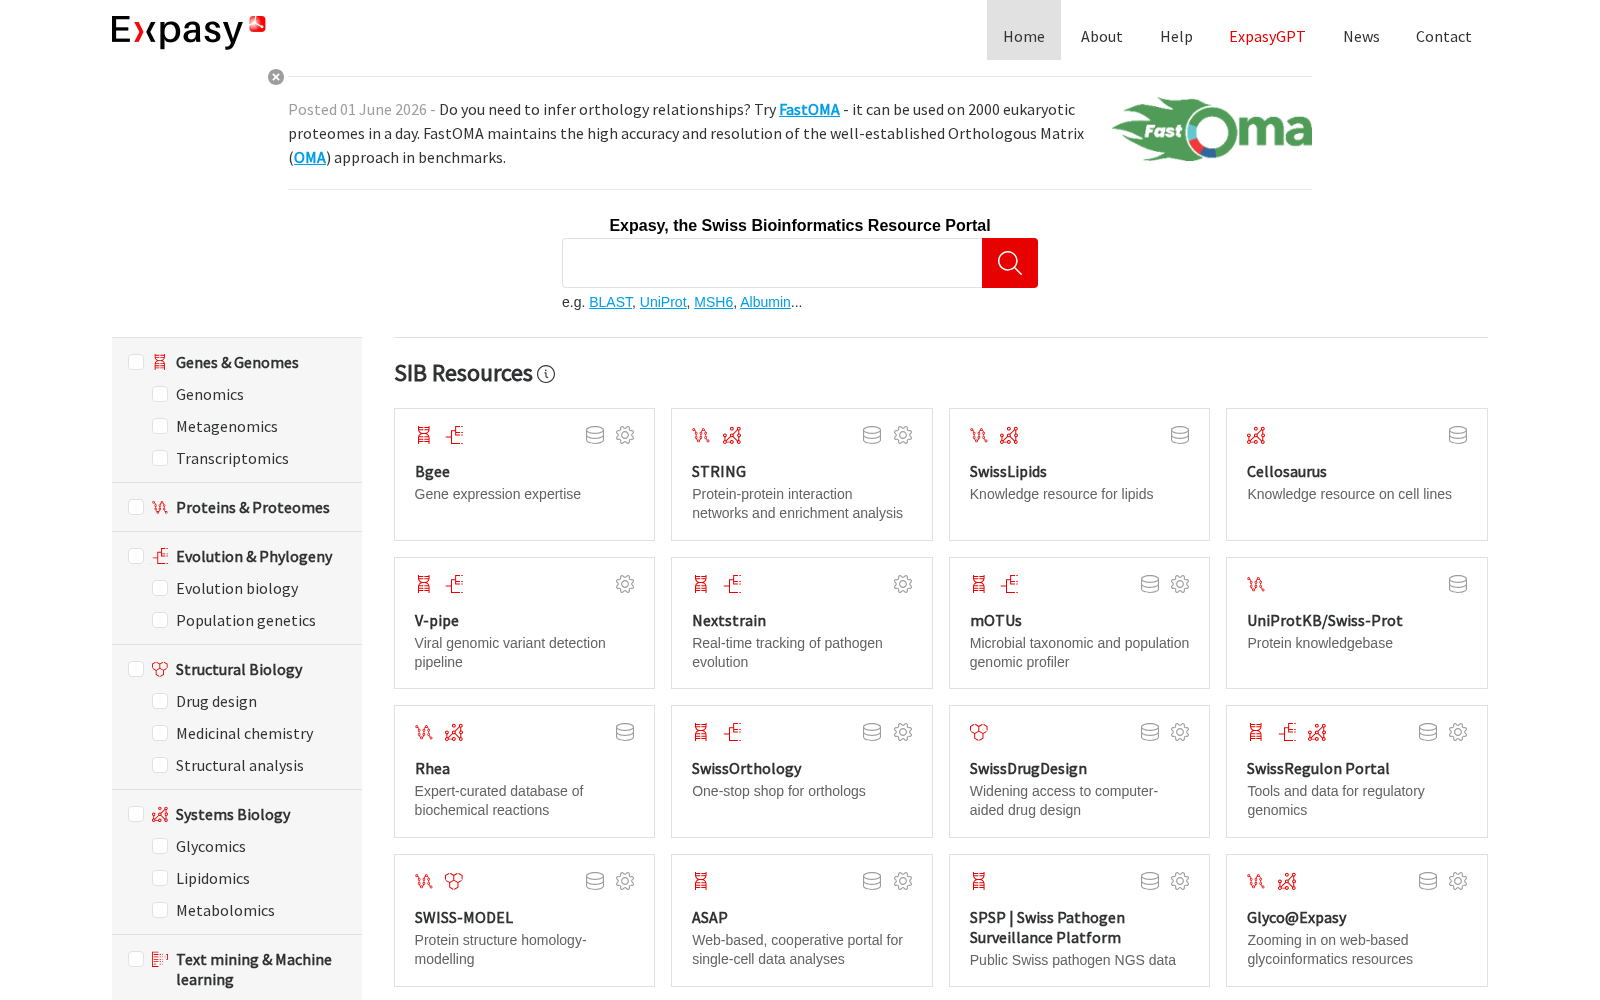The width and height of the screenshot is (1600, 1000).
Task: Open the Glyco@Expasy resource title
Action: (x=1296, y=917)
